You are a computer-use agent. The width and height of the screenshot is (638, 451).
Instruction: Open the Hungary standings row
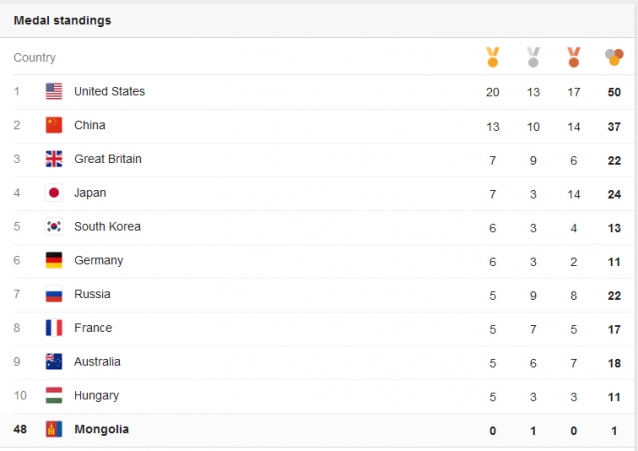tap(317, 396)
